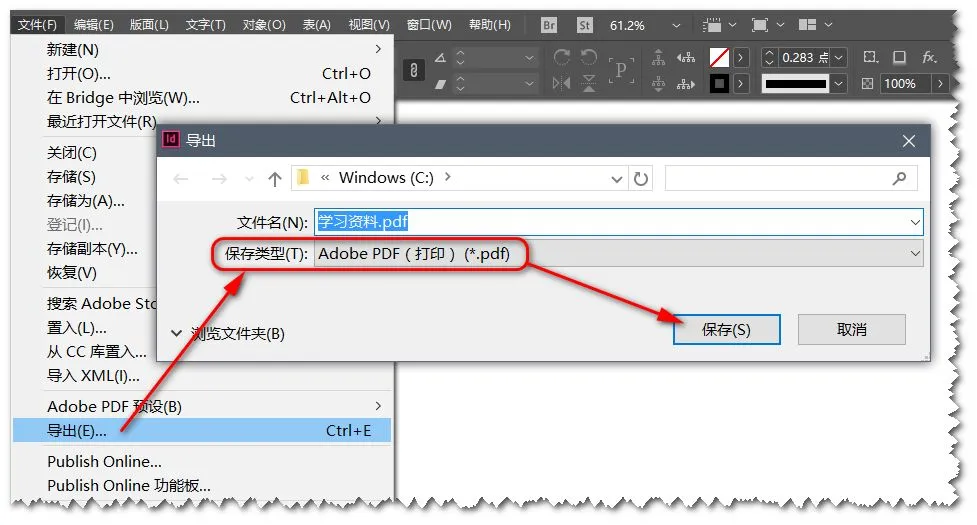Open the 表(A) menu
Screen dimensions: 977x525
317,25
